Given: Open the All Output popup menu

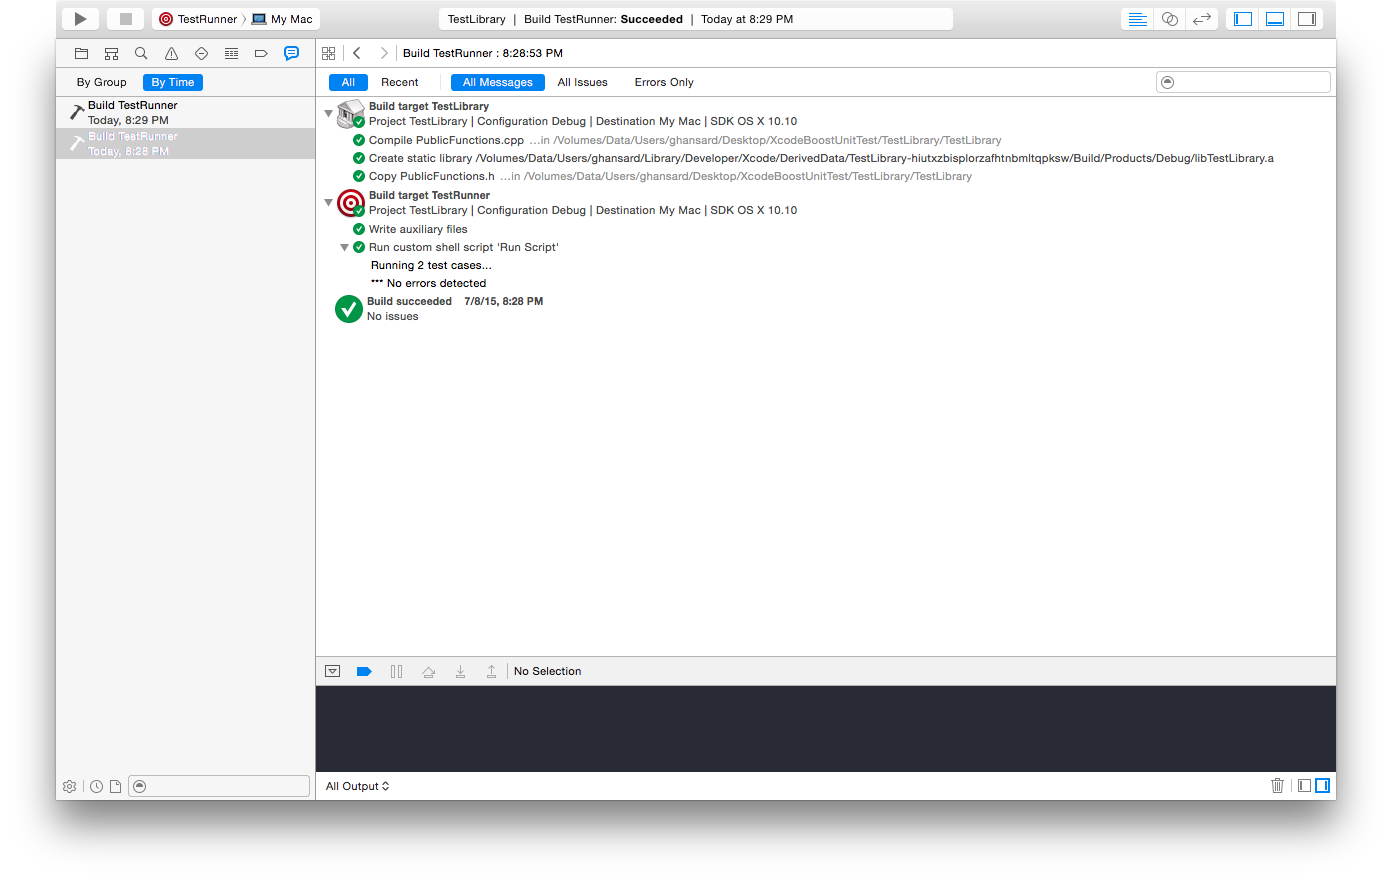Looking at the screenshot, I should click(x=357, y=786).
